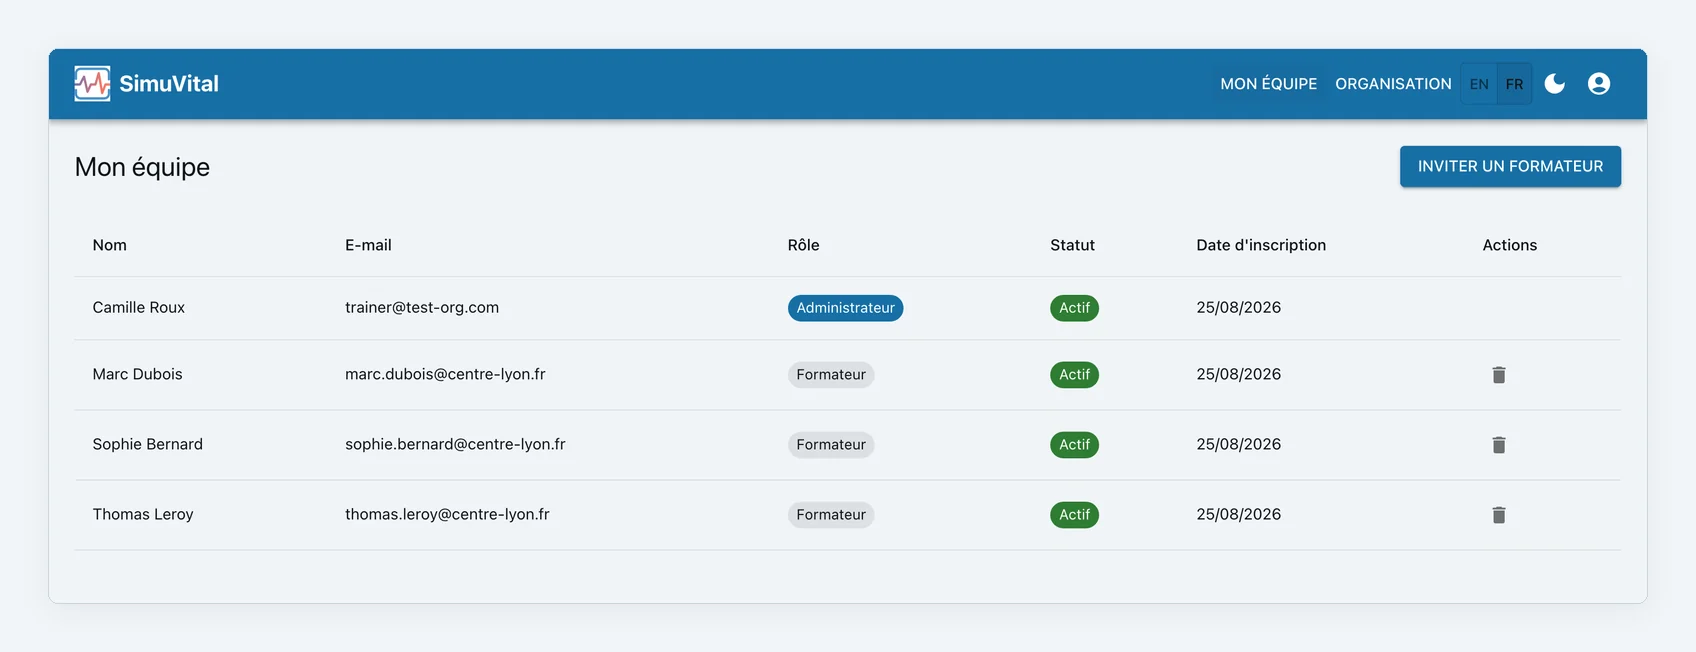
Task: Open the user account profile icon
Action: (x=1599, y=84)
